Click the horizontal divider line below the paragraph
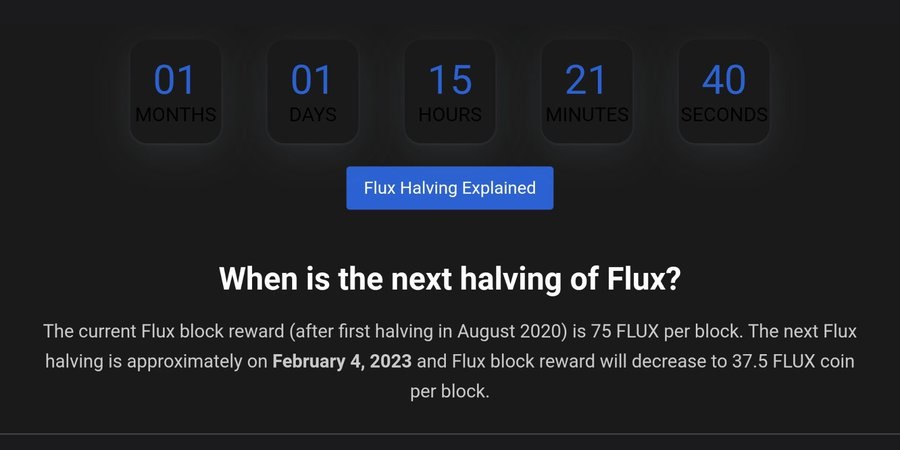This screenshot has width=900, height=450. [x=450, y=434]
